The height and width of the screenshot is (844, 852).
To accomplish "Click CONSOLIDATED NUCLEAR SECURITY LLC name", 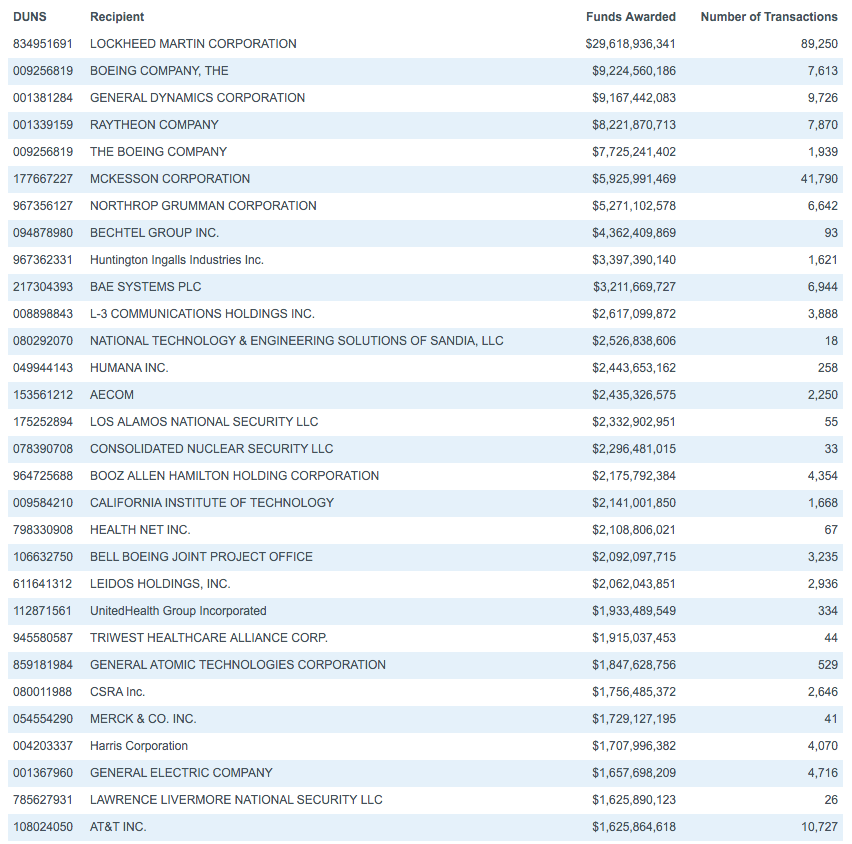I will click(211, 449).
